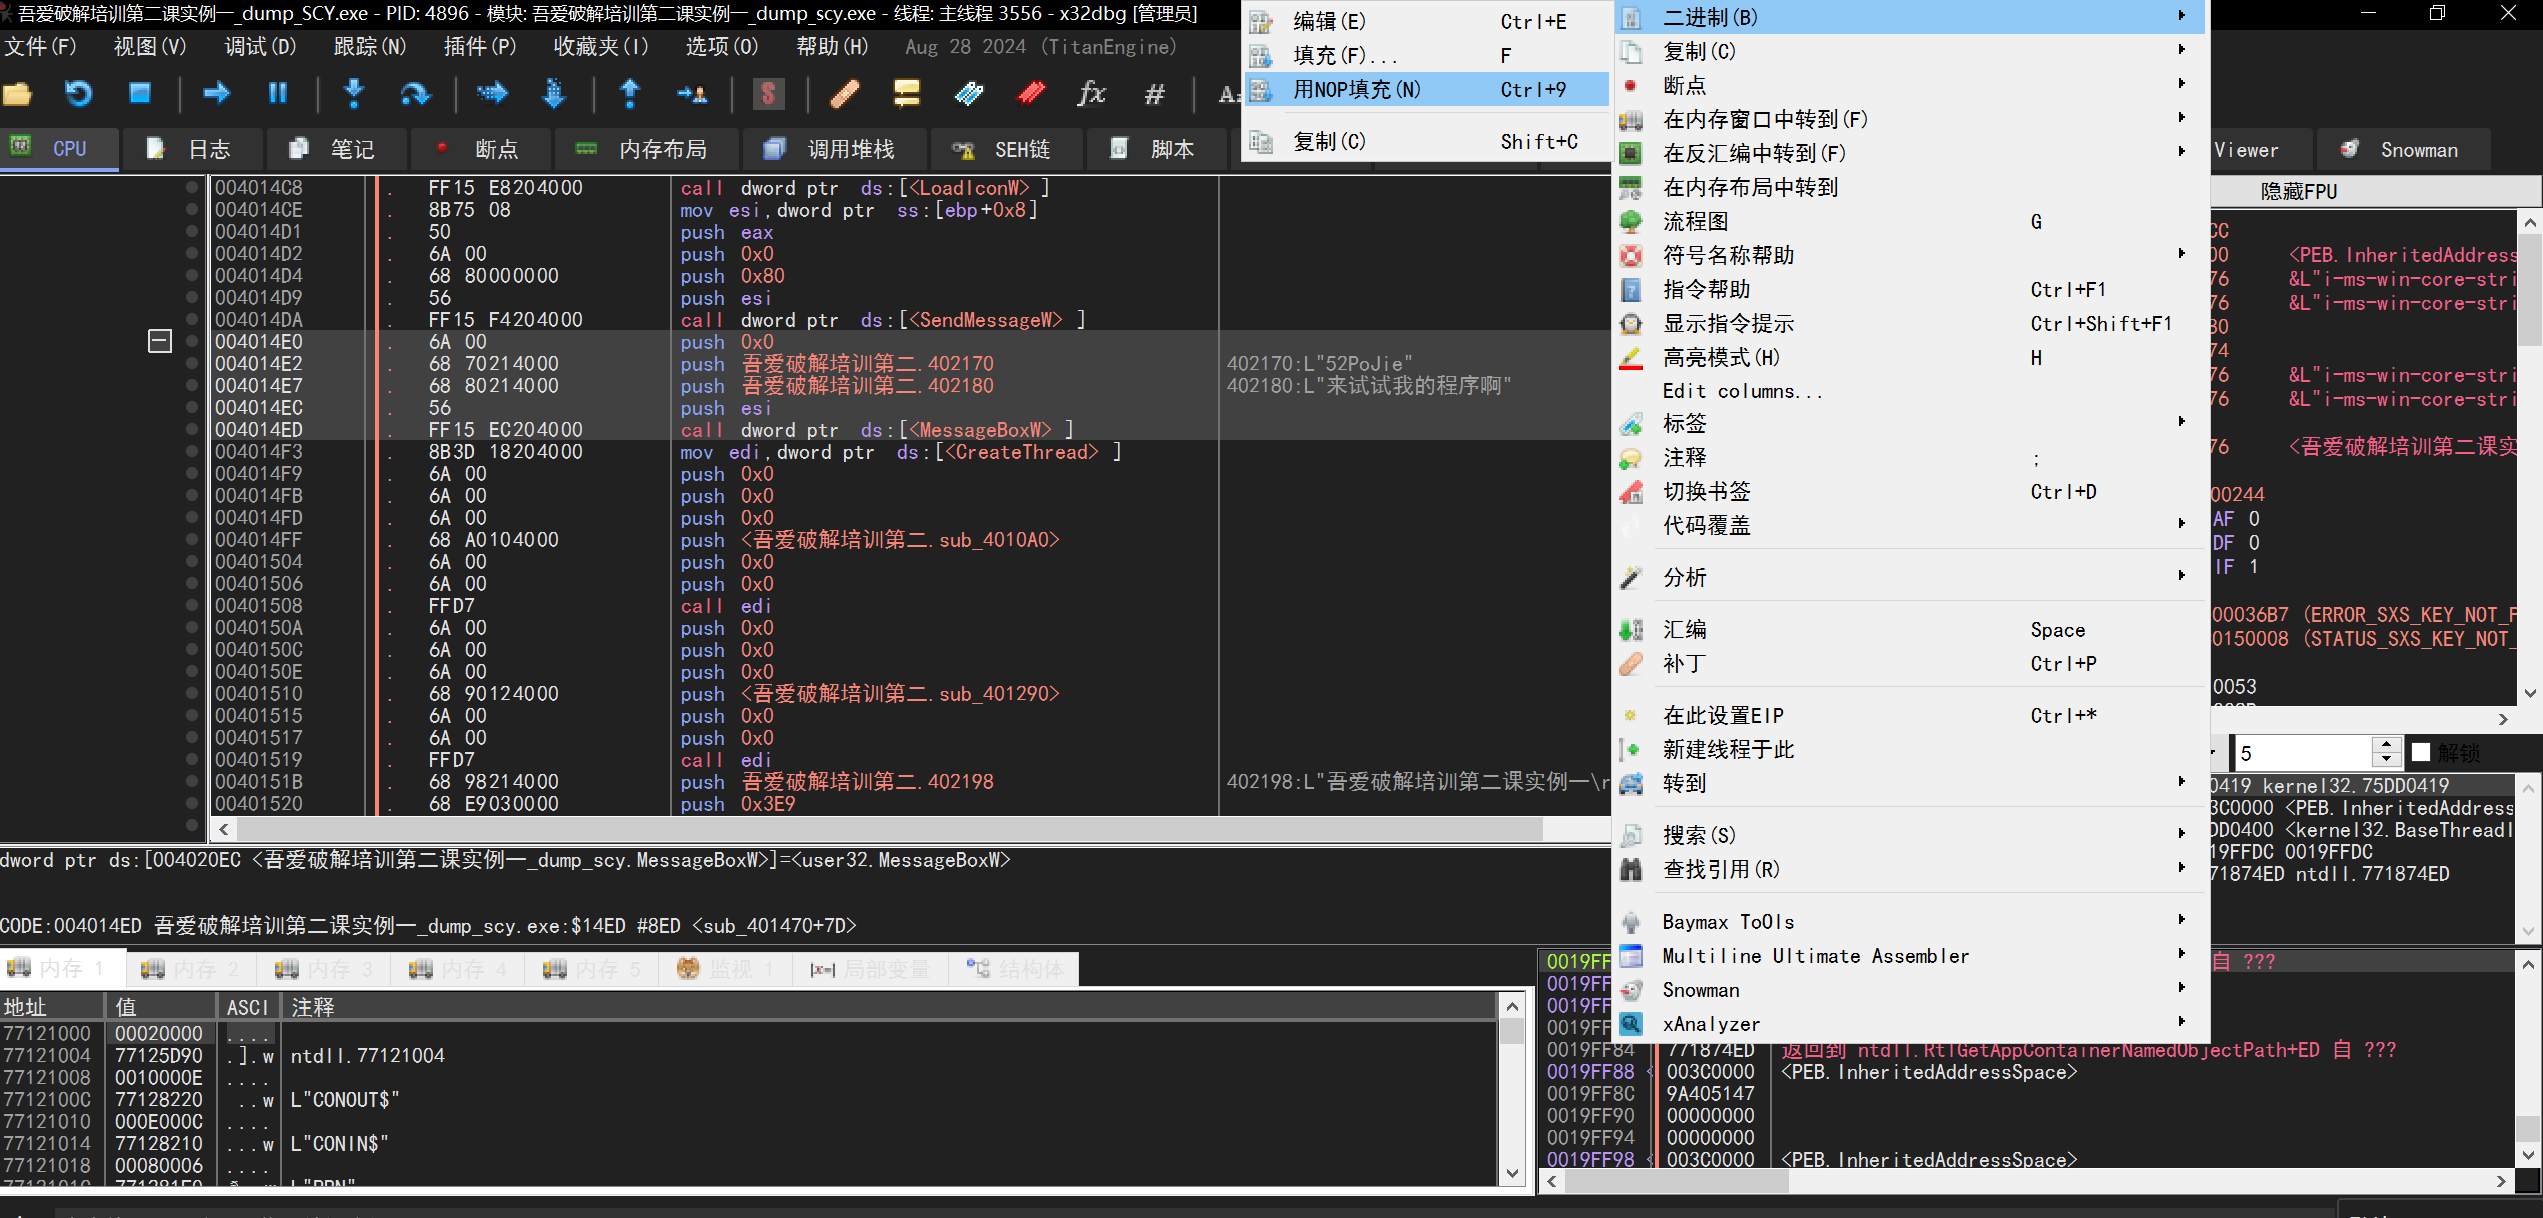Choose 编辑(E) in binary submenu
The image size is (2543, 1218).
tap(1427, 21)
